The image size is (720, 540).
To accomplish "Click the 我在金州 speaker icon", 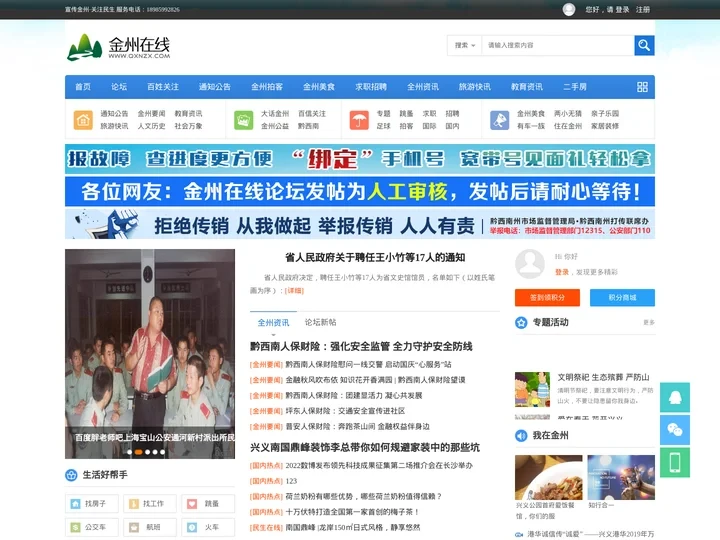I will [521, 435].
